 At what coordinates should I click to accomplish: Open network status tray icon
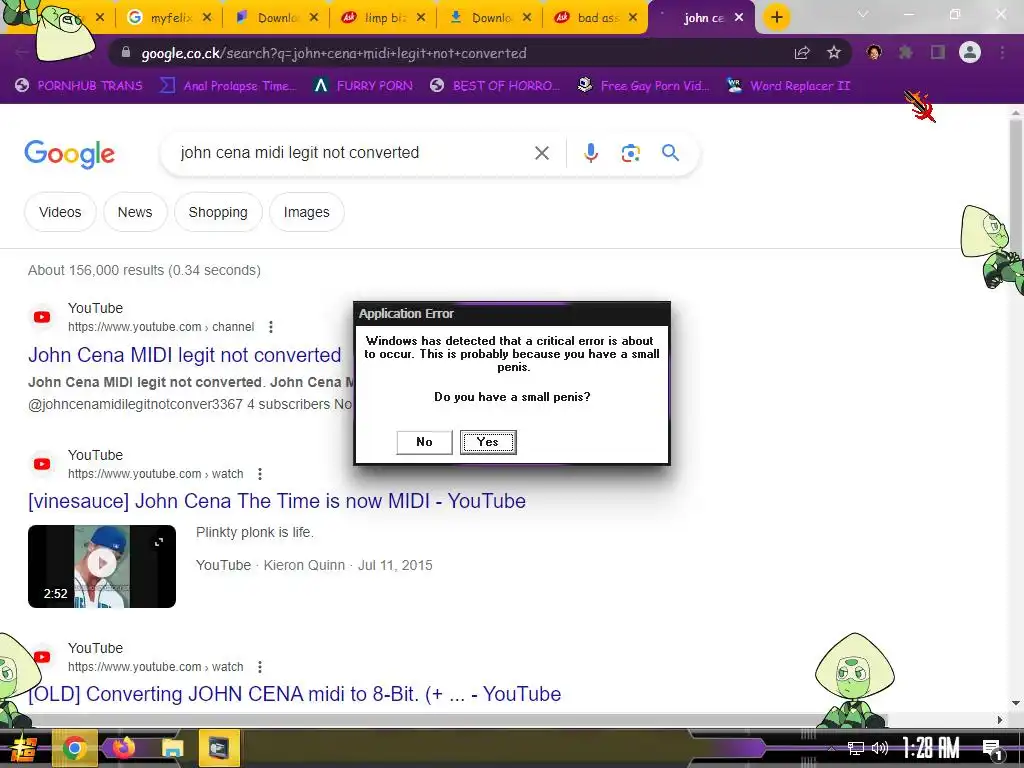(856, 748)
